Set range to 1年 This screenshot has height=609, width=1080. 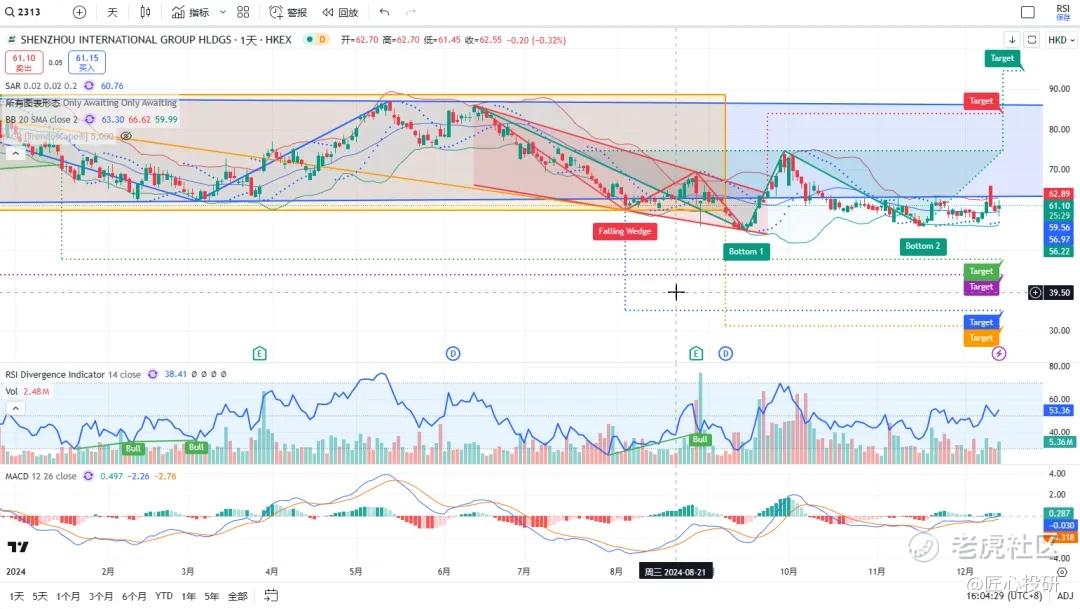click(188, 596)
